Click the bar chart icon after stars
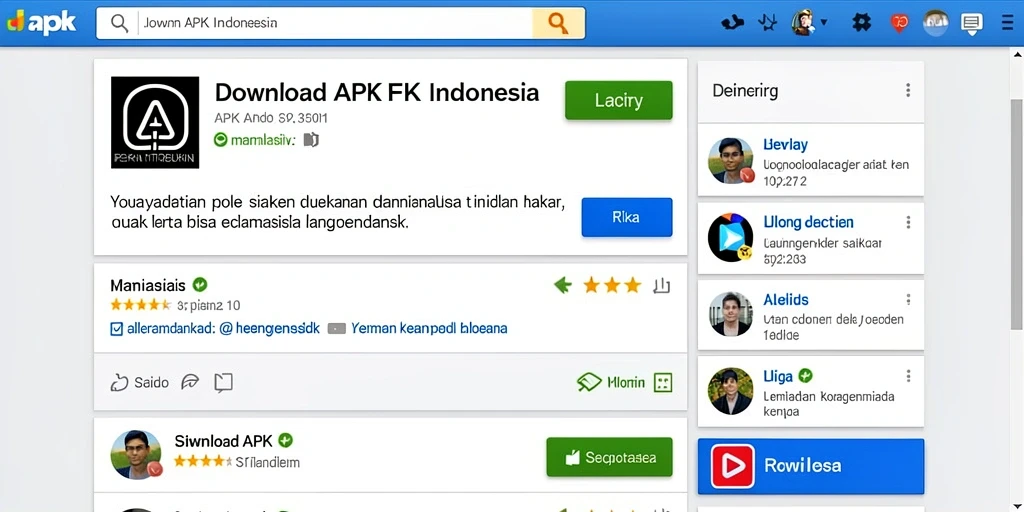Viewport: 1024px width, 512px height. pos(662,285)
